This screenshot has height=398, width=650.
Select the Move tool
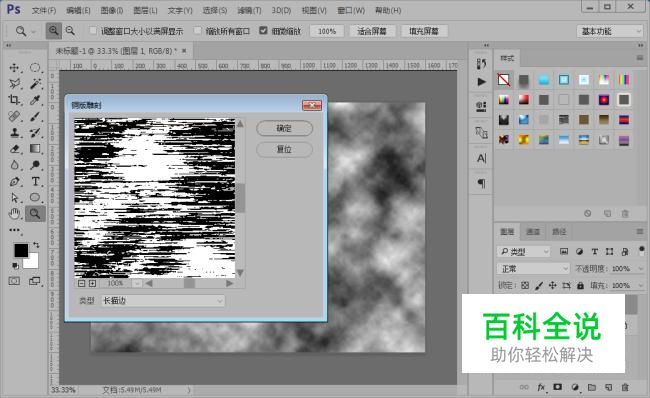click(x=15, y=68)
